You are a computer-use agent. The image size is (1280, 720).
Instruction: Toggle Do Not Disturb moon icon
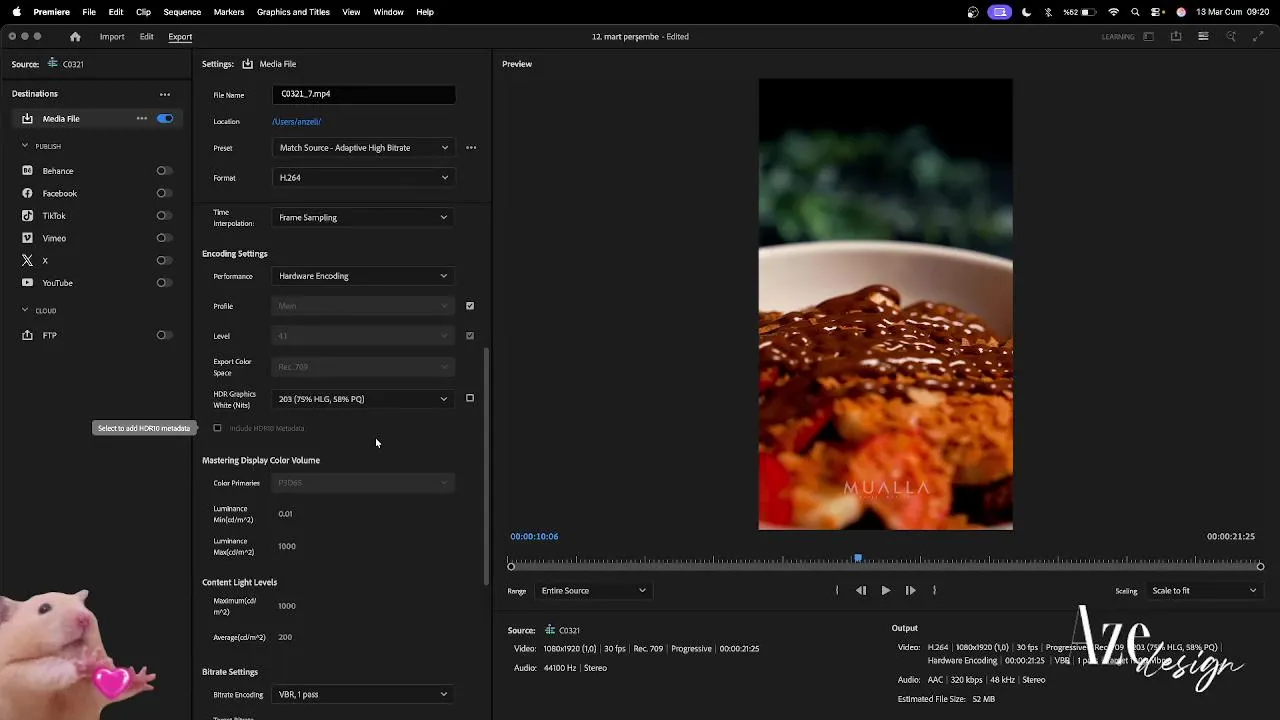point(1026,12)
